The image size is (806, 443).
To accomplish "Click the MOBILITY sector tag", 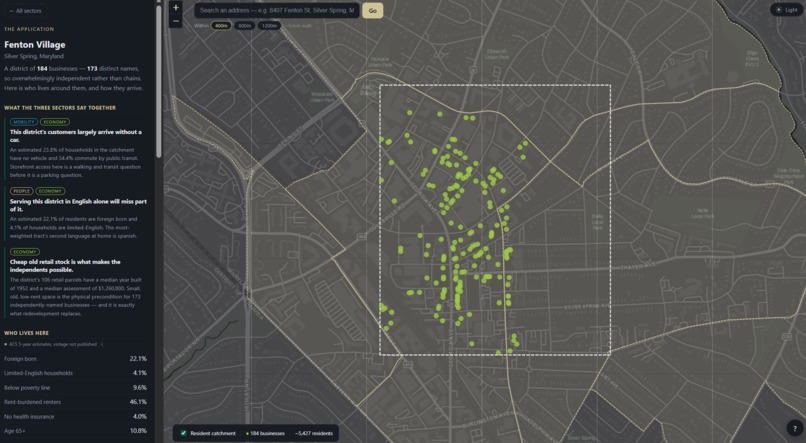I will coord(24,122).
